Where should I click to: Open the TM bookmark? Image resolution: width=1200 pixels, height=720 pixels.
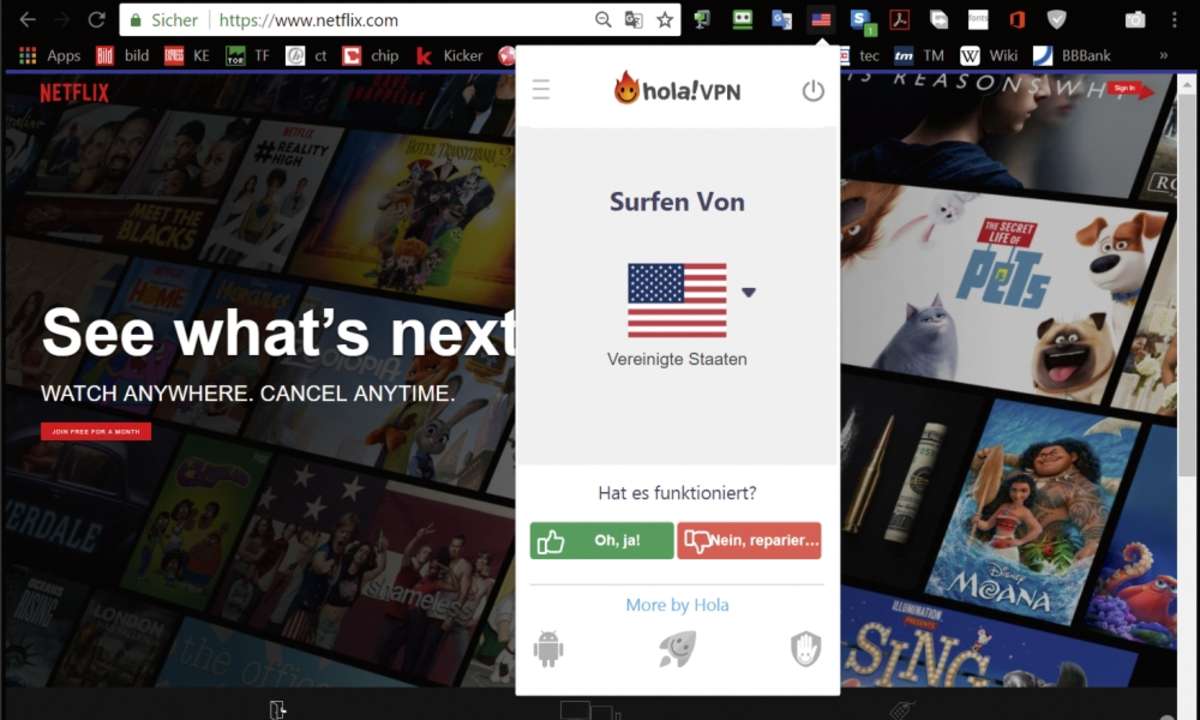pos(920,56)
